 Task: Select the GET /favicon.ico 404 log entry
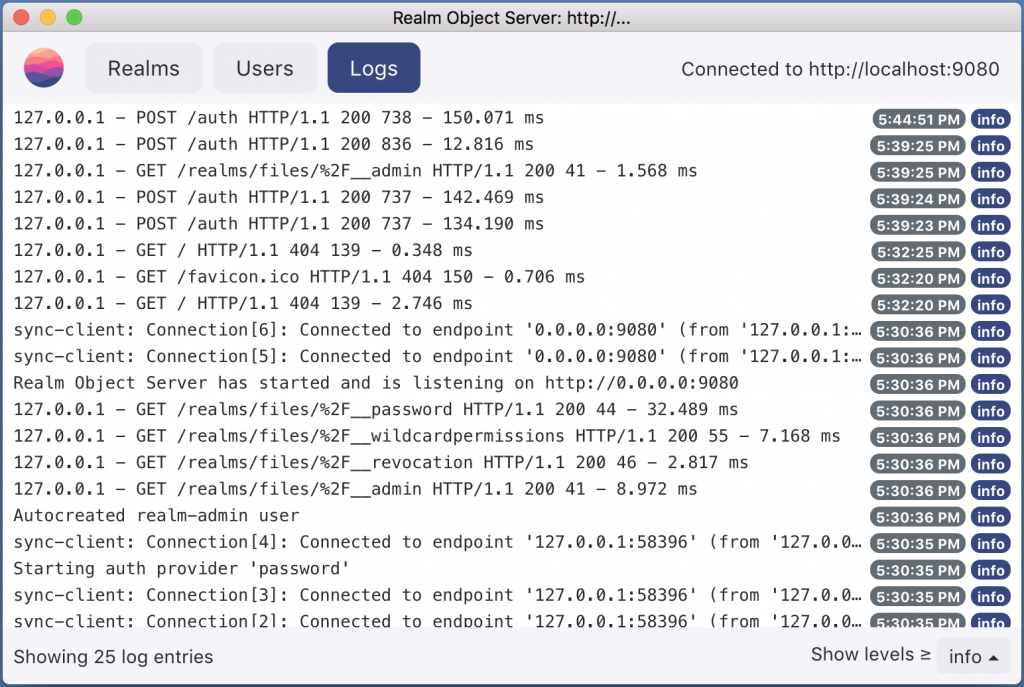pos(512,277)
